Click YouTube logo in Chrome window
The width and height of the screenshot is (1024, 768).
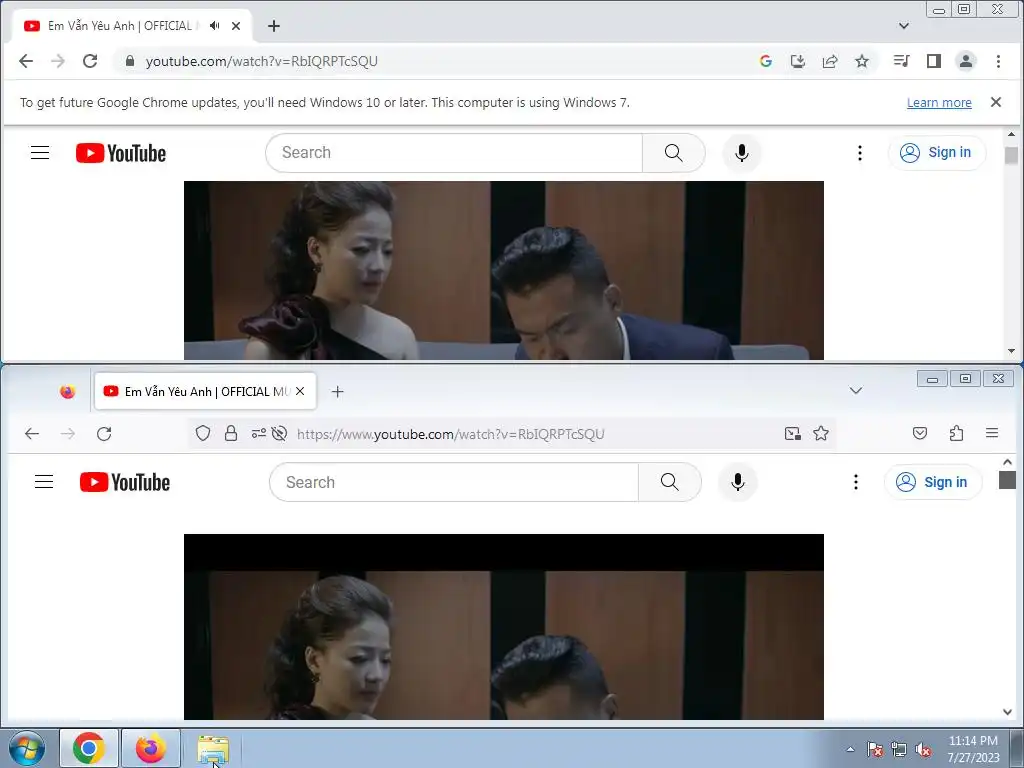121,153
